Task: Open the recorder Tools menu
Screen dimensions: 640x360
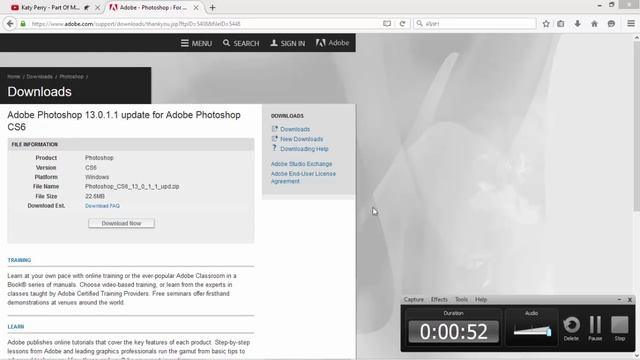Action: pyautogui.click(x=461, y=300)
